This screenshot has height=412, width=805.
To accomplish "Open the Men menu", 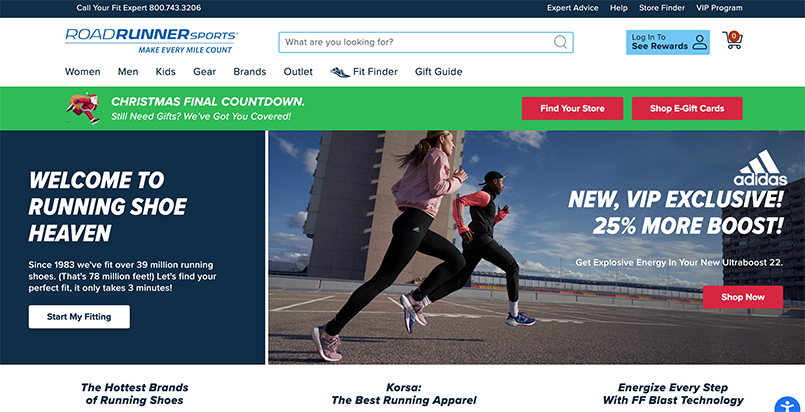I will pyautogui.click(x=128, y=72).
